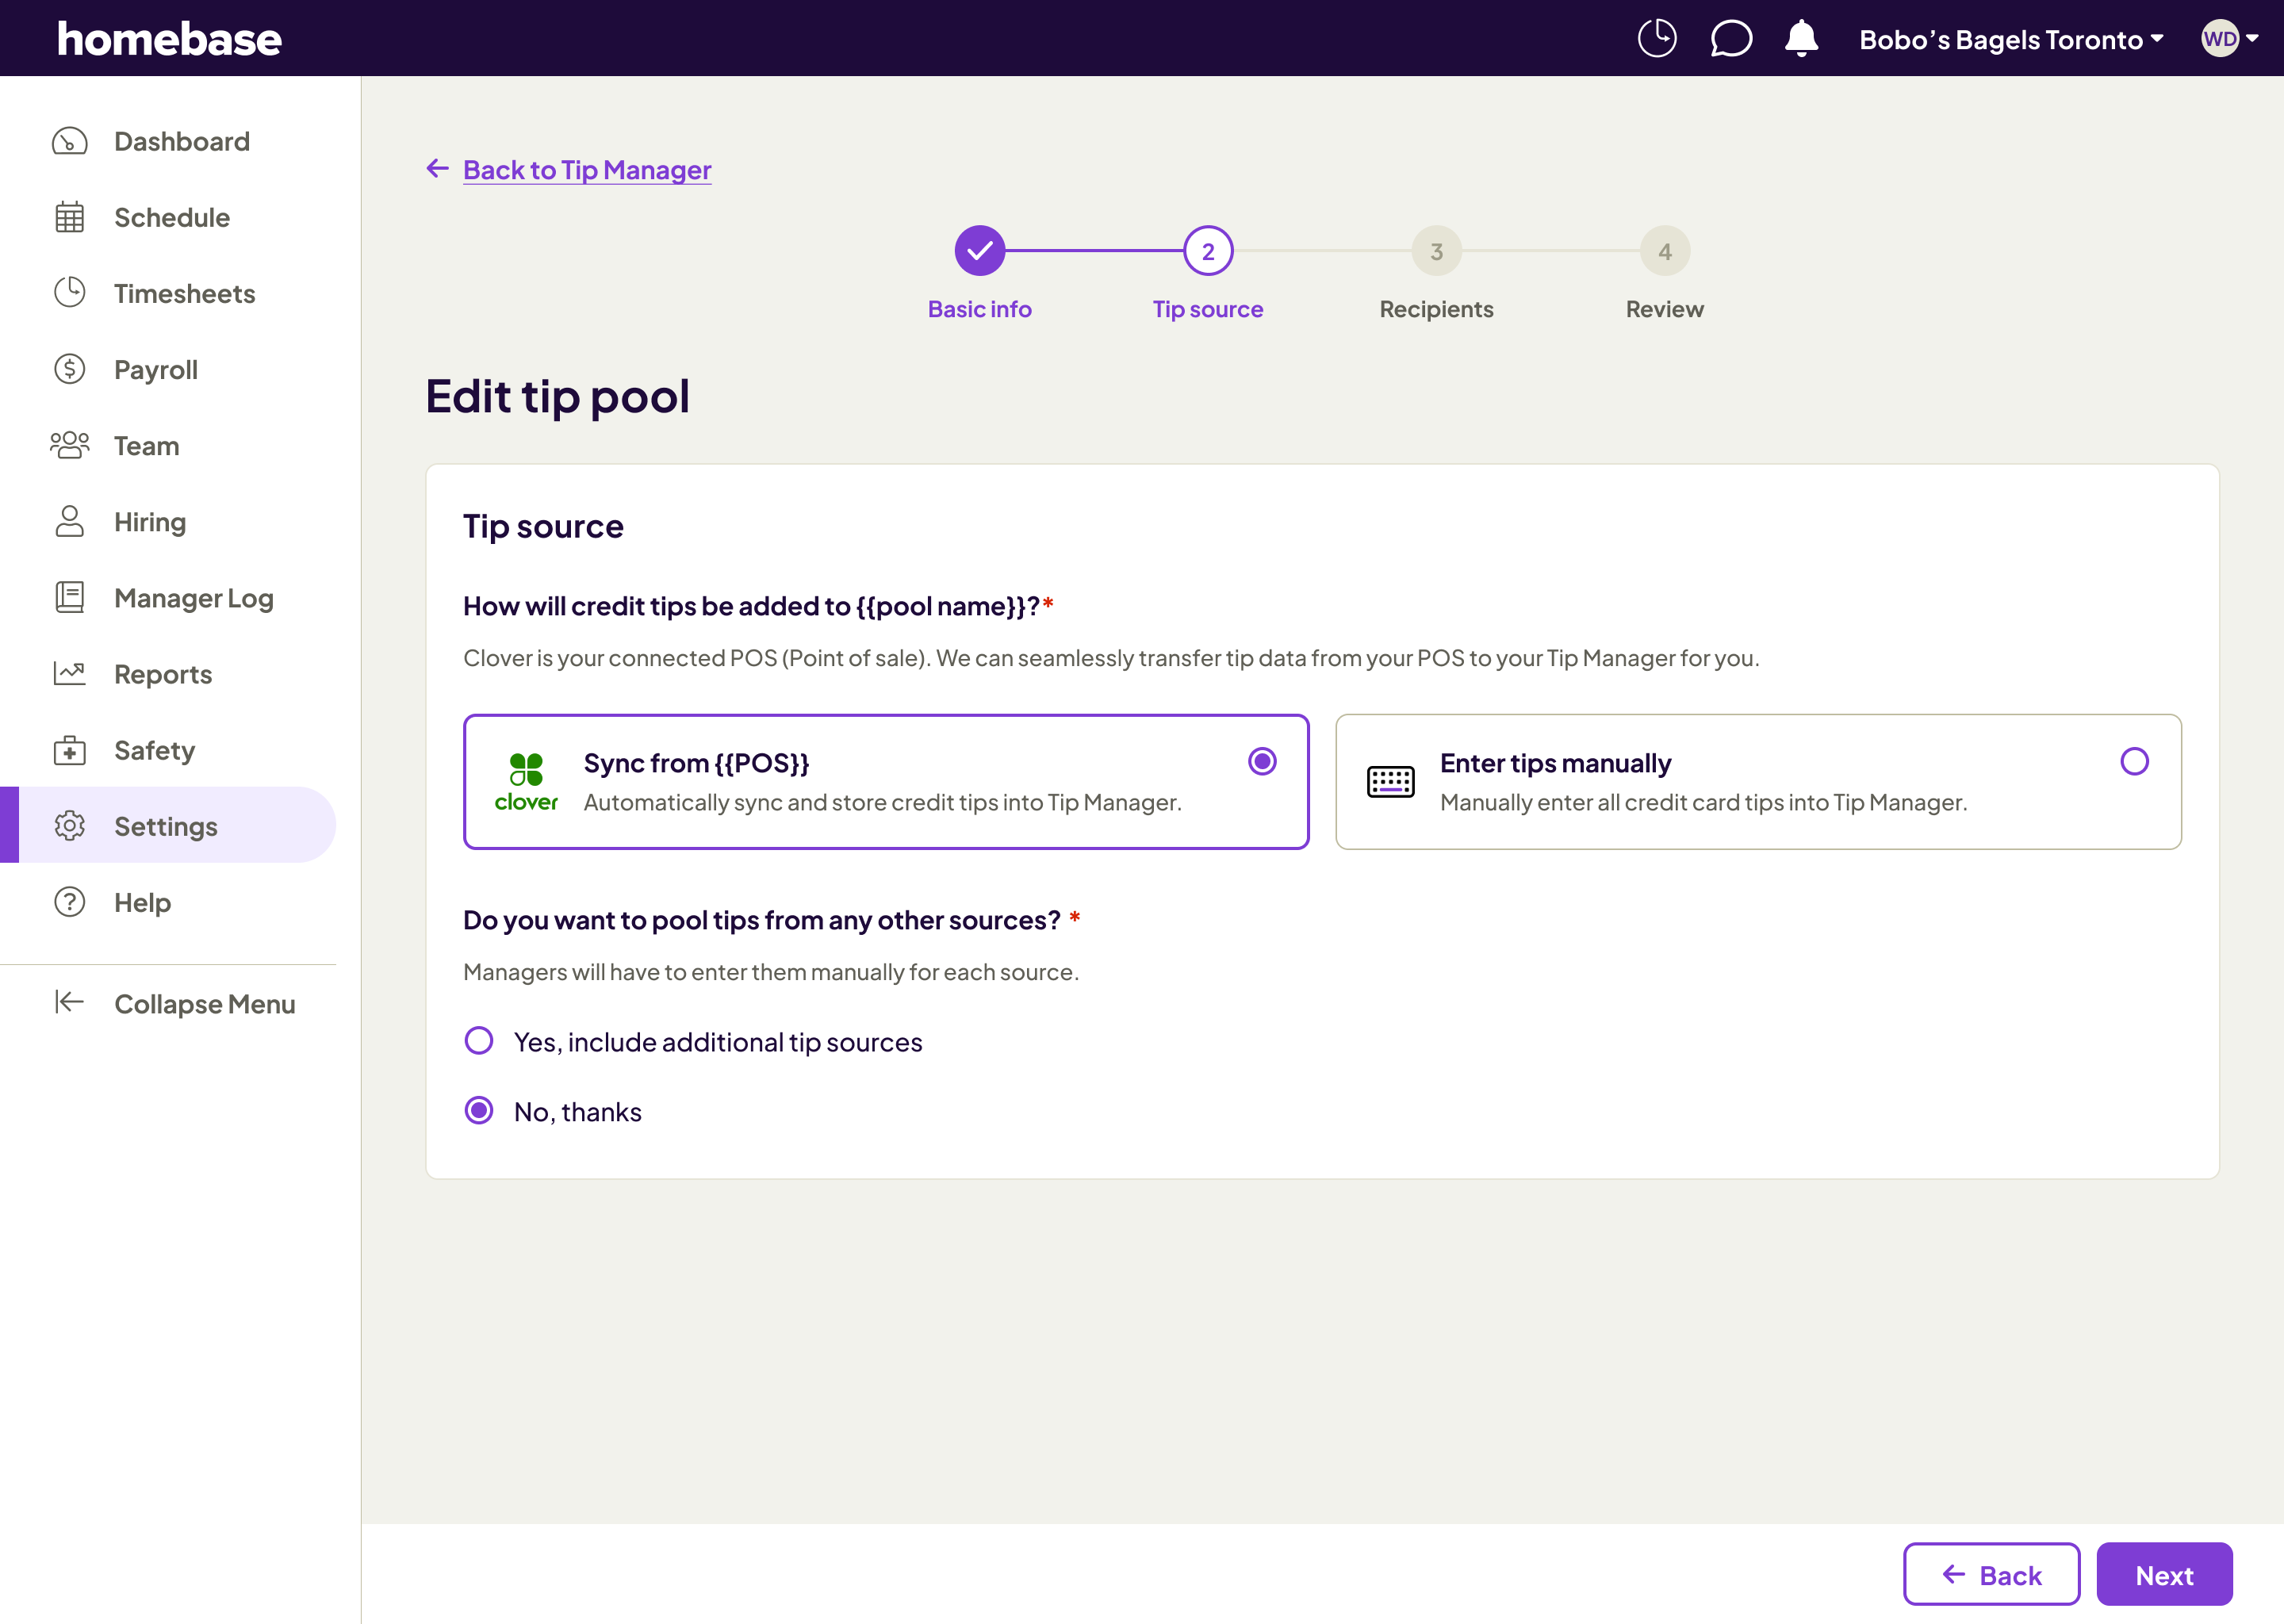The width and height of the screenshot is (2284, 1624).
Task: Open the WD user avatar dropdown
Action: point(2229,39)
